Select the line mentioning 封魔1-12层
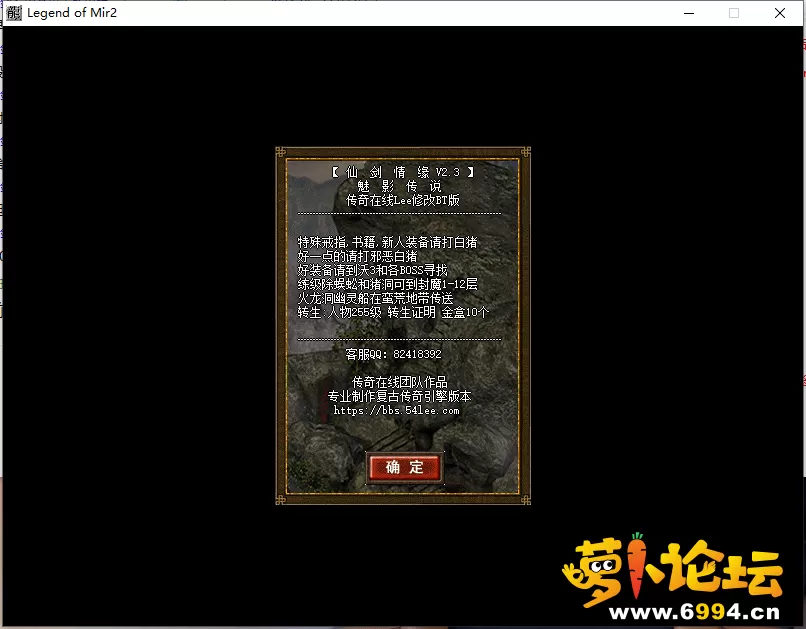The image size is (806, 629). coord(387,284)
